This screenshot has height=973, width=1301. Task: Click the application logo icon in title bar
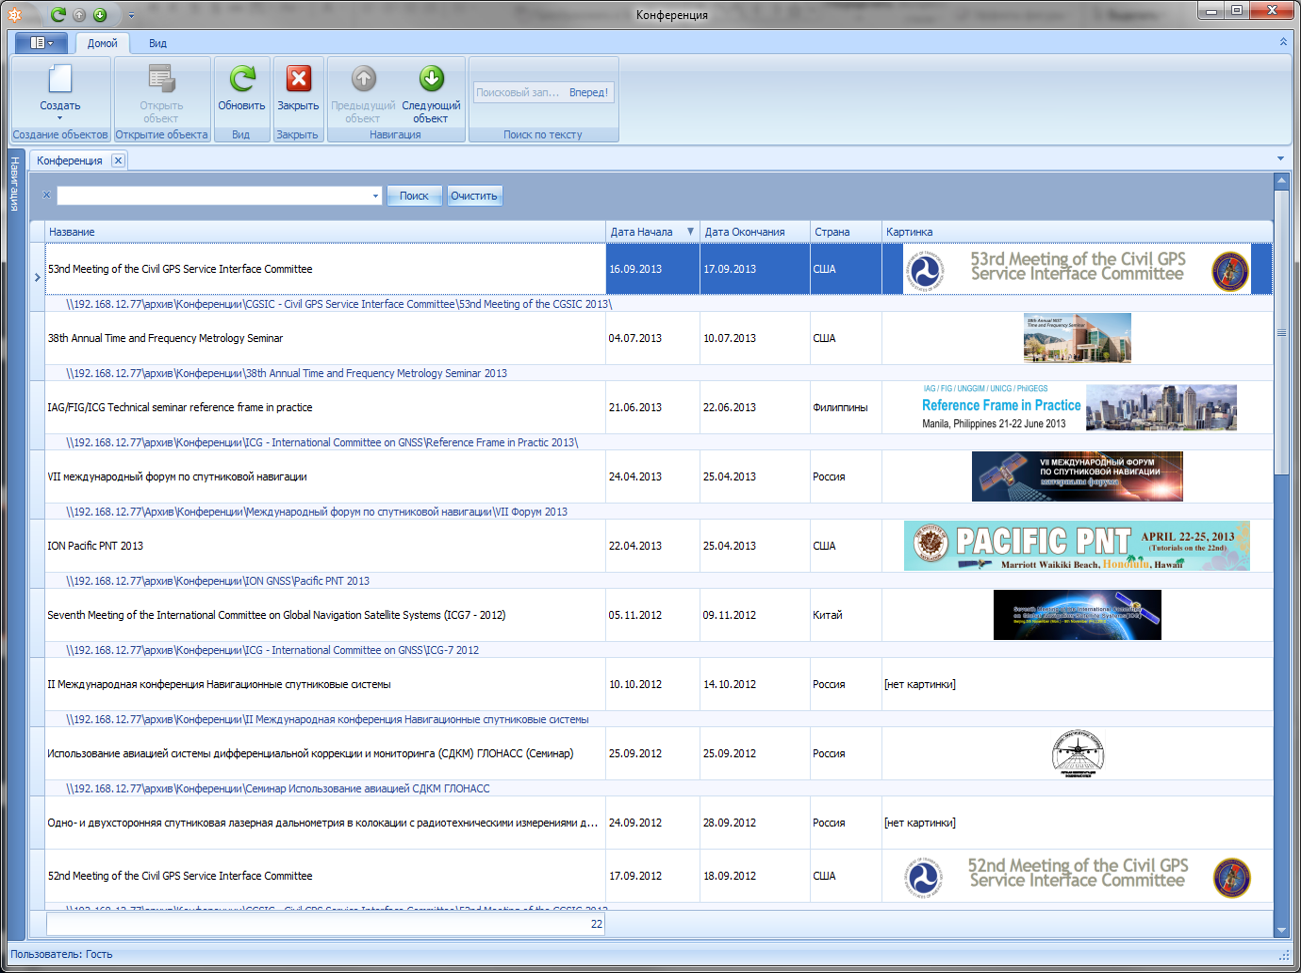click(x=15, y=14)
